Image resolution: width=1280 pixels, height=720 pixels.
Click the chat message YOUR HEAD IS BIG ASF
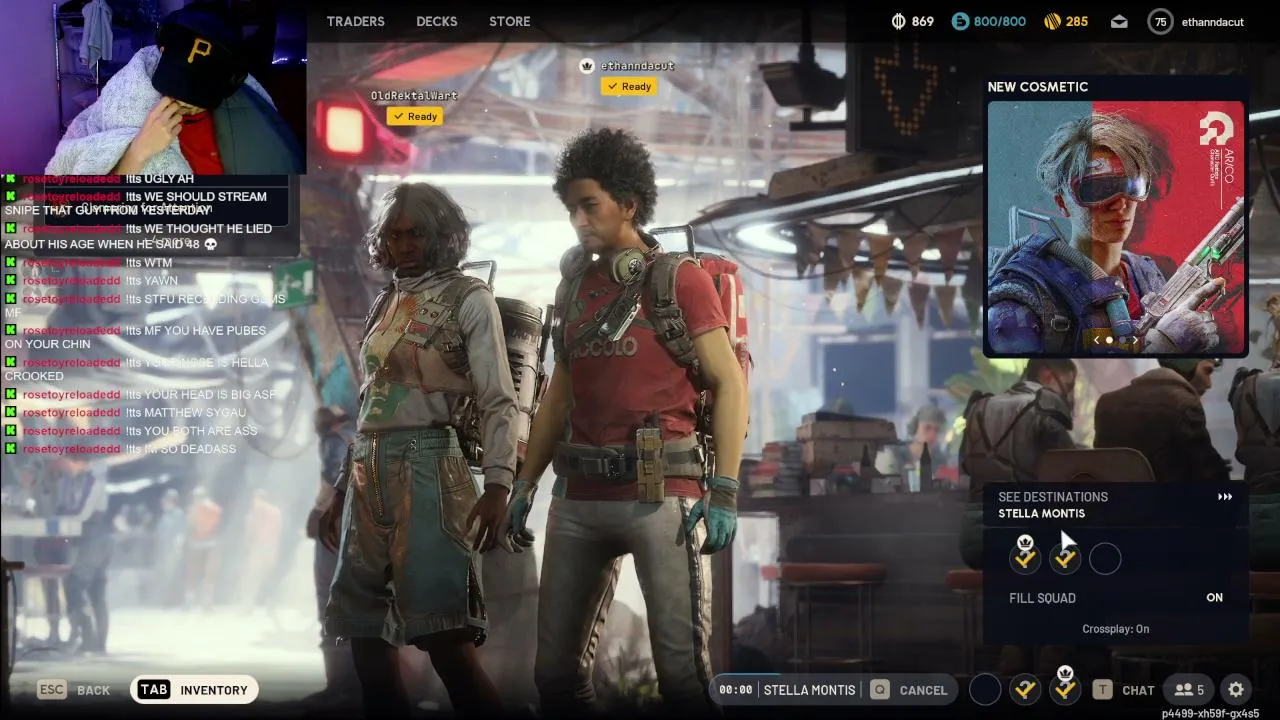click(141, 395)
